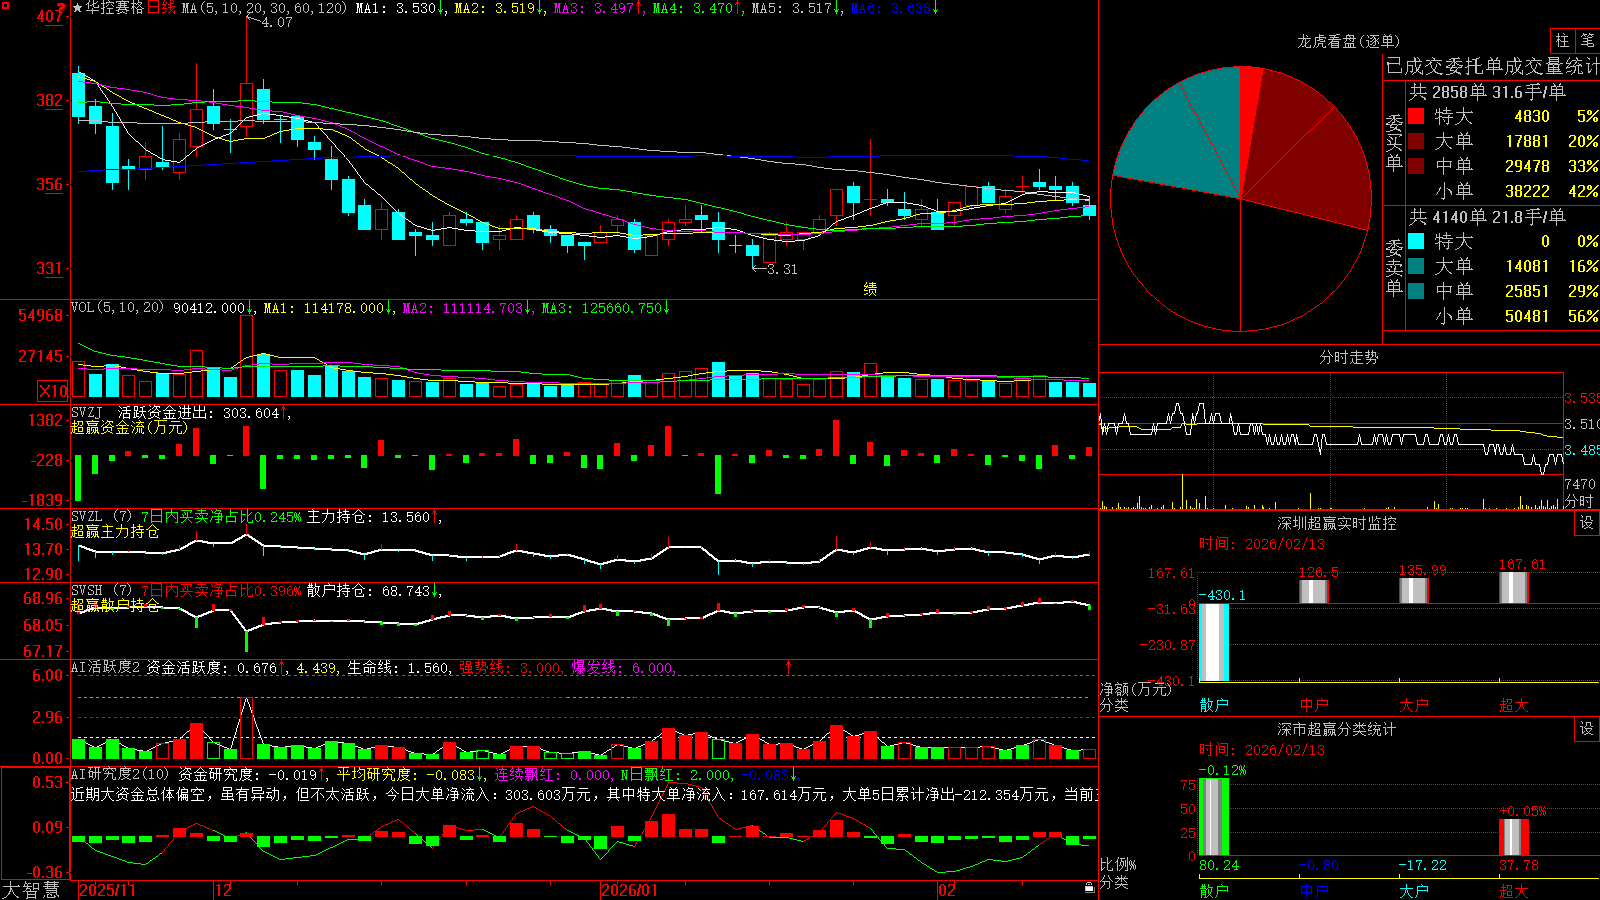Click the 委卖单 中单 teal swatch

[x=1416, y=291]
